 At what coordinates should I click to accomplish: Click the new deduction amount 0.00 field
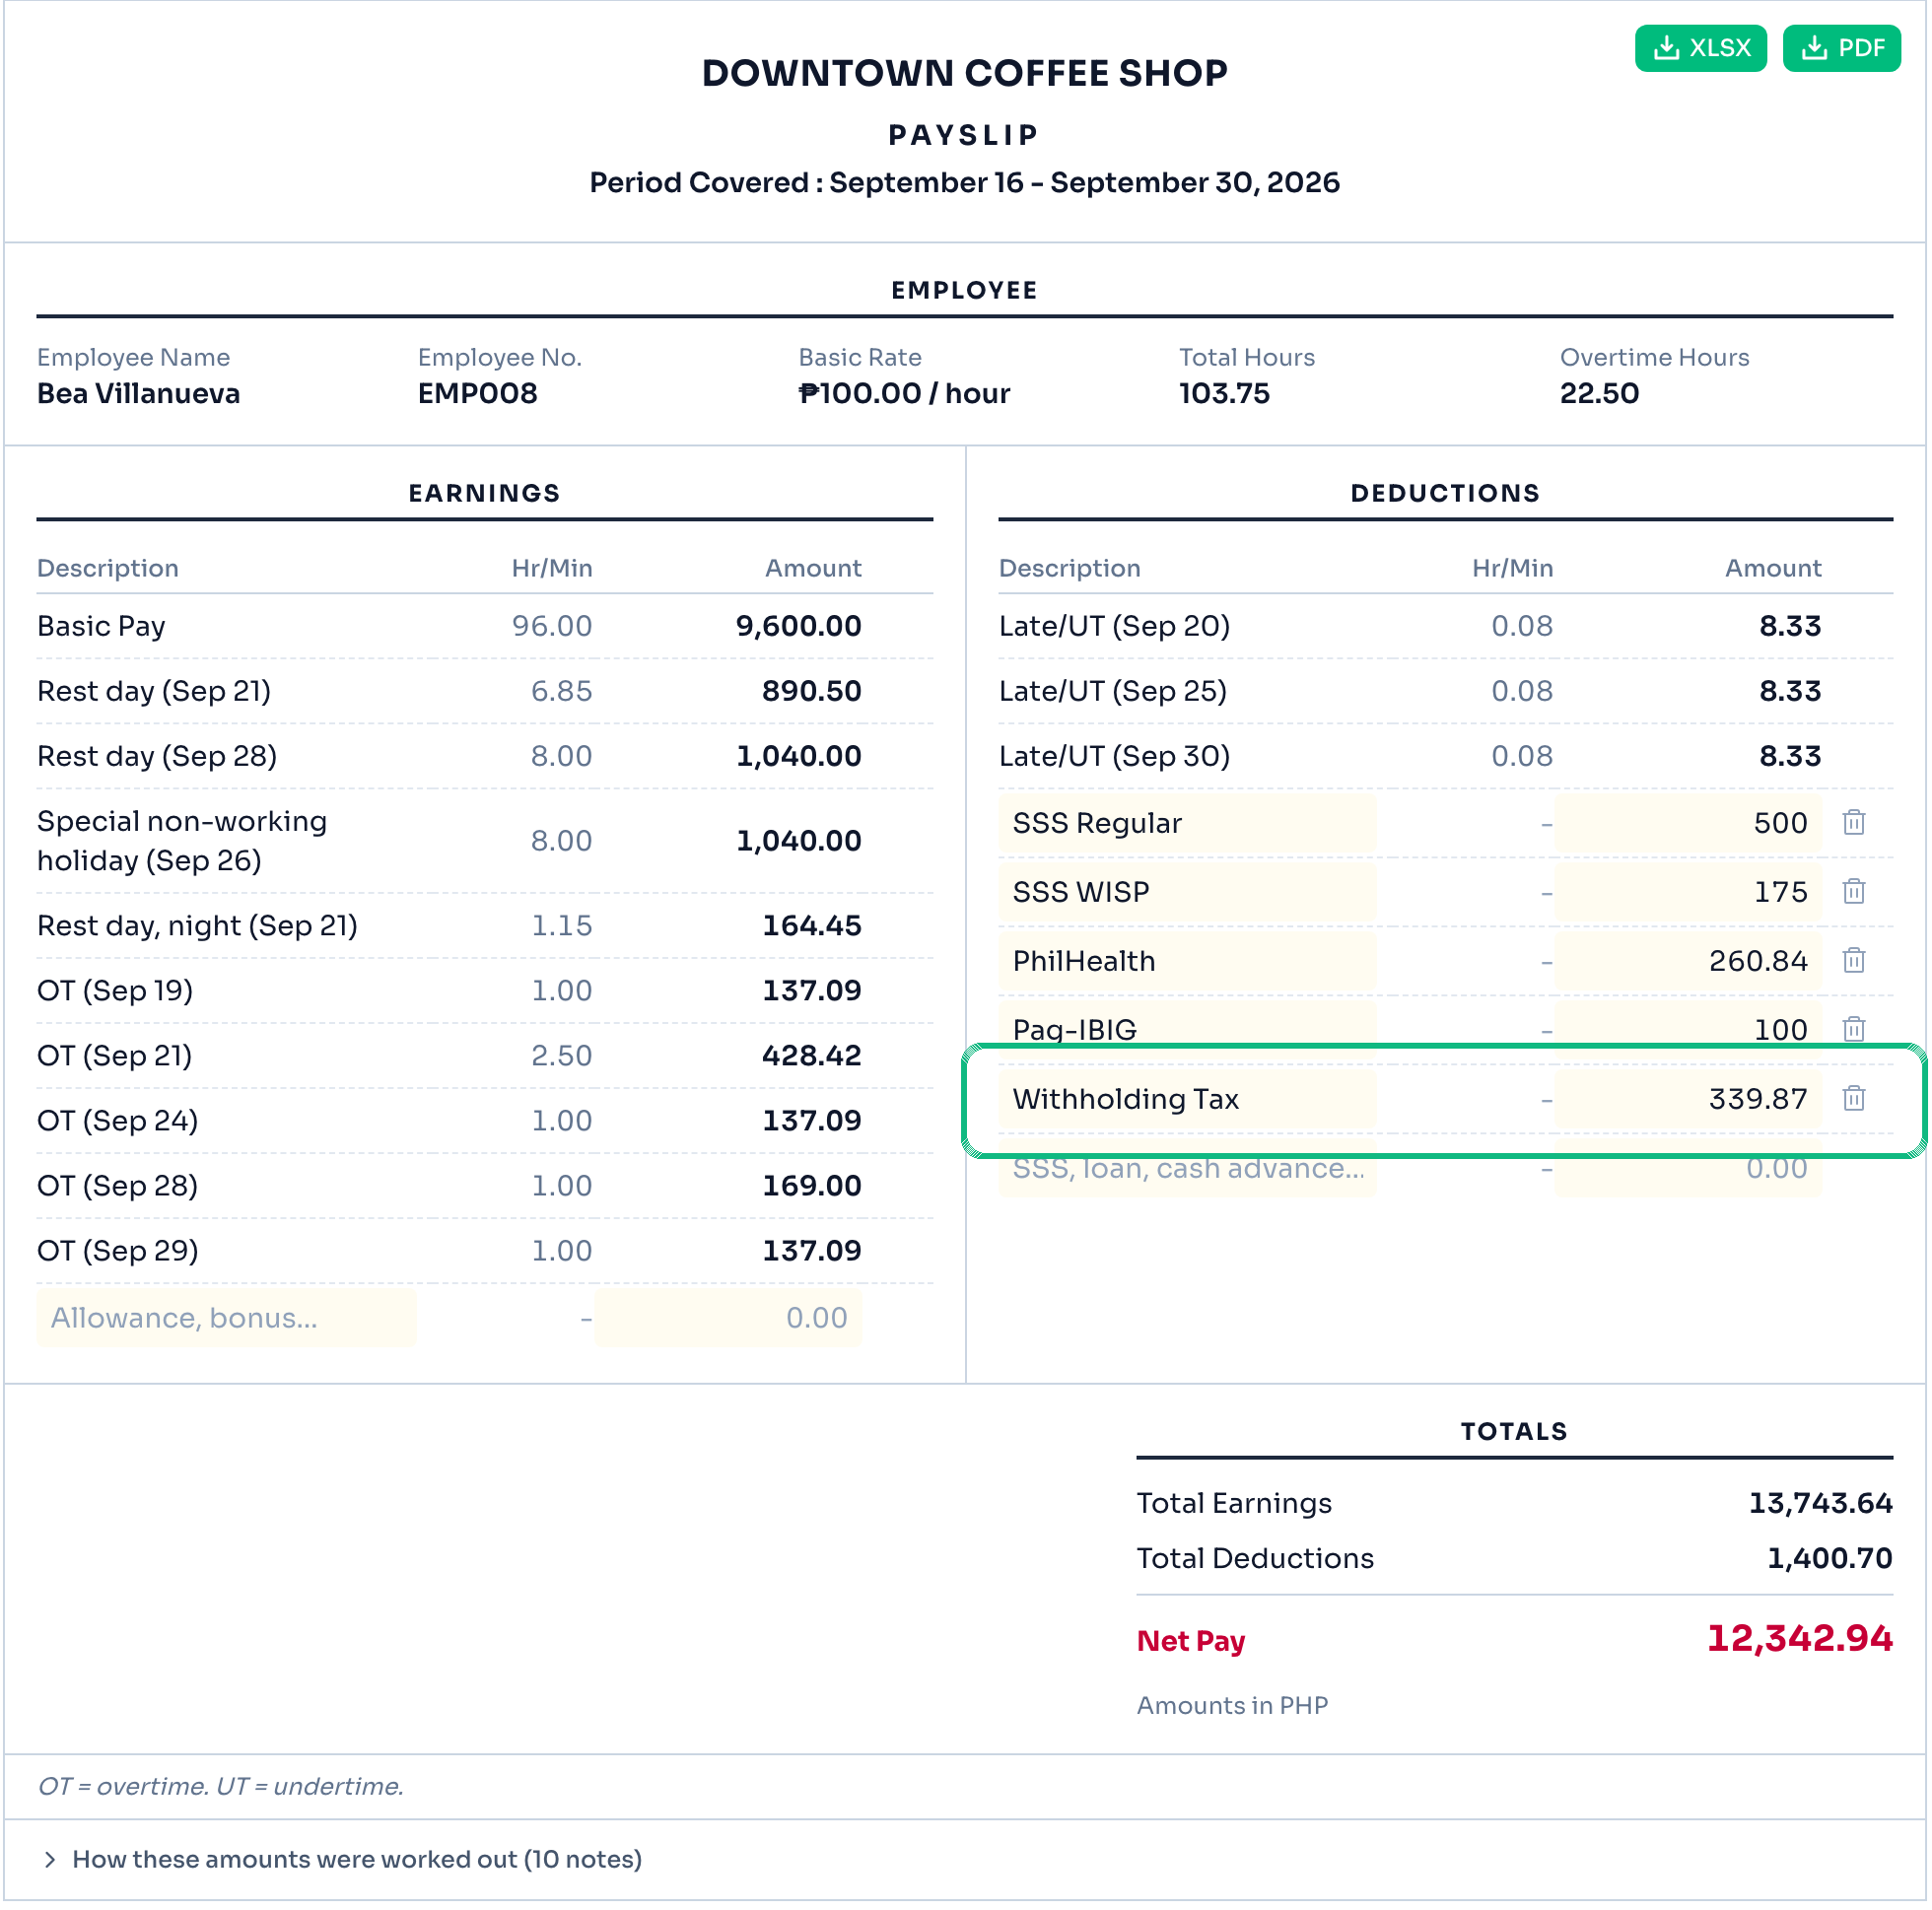(x=1688, y=1168)
